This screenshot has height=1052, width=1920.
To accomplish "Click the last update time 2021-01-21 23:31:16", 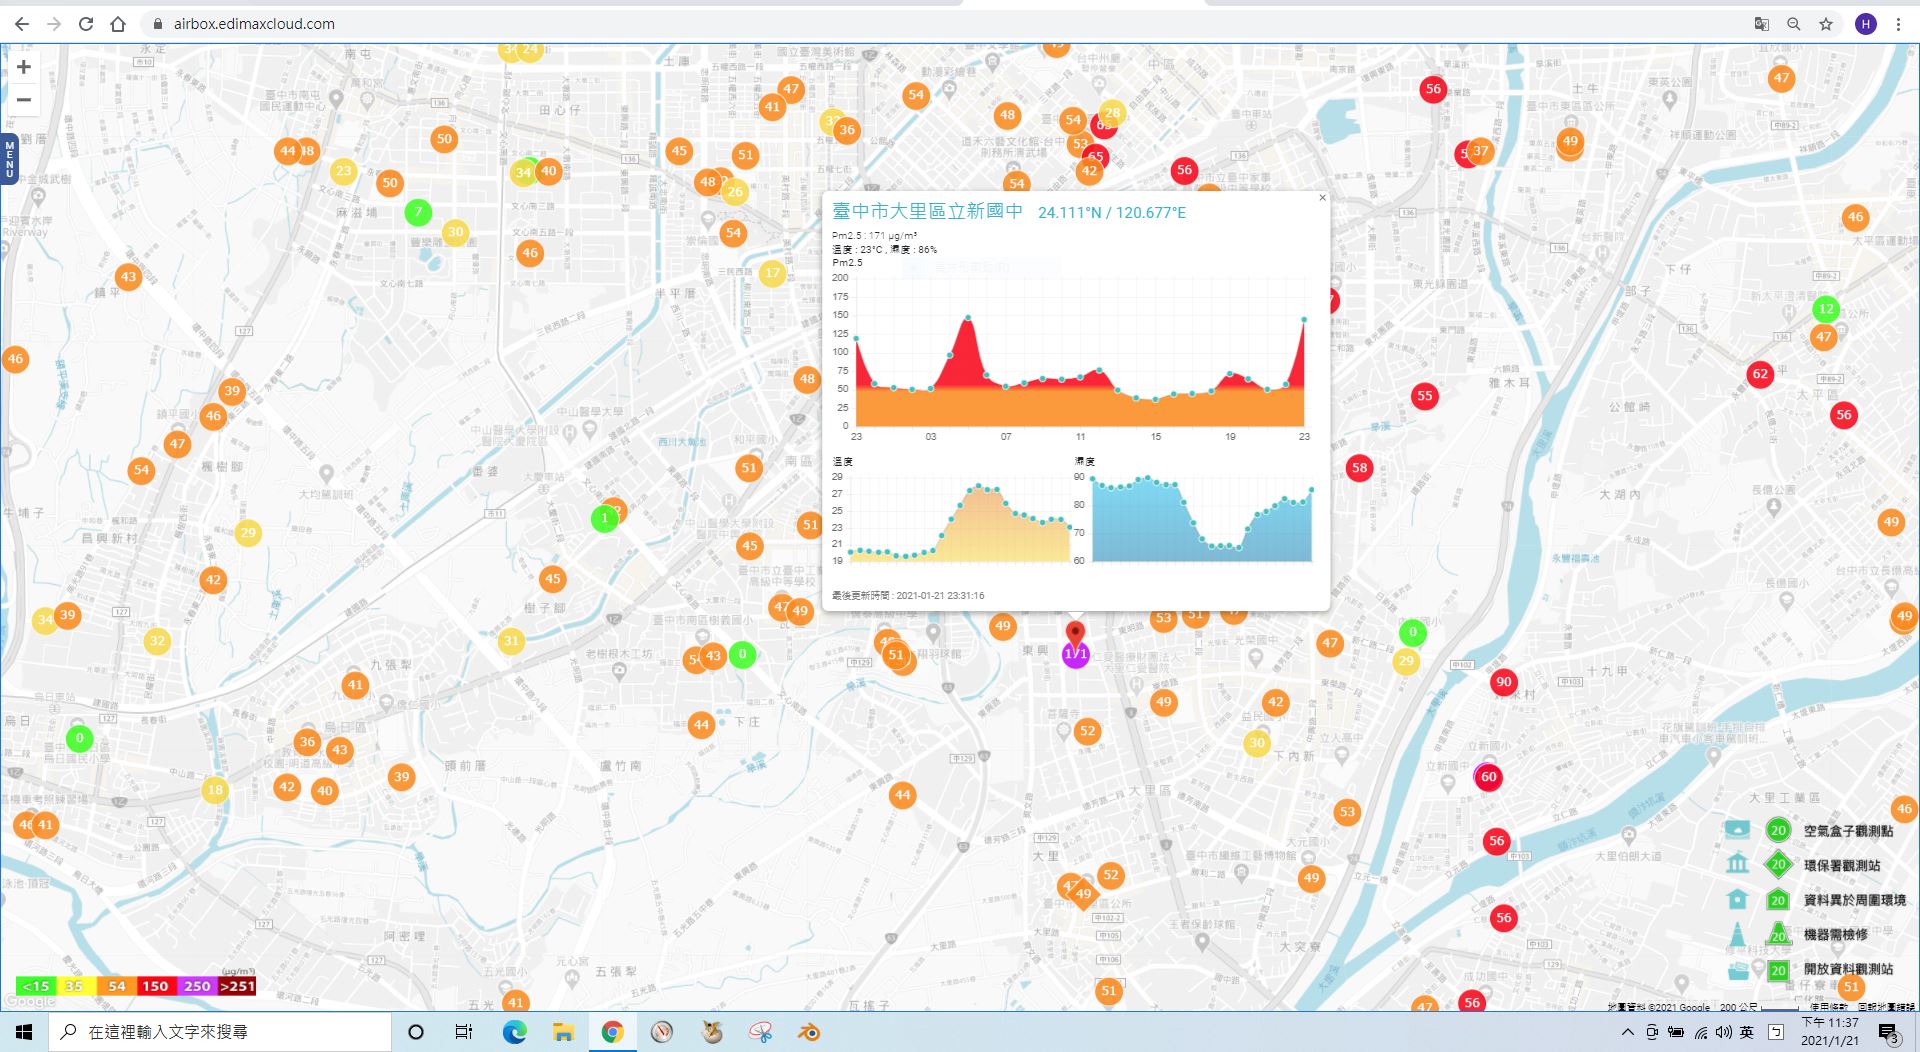I will pyautogui.click(x=940, y=595).
